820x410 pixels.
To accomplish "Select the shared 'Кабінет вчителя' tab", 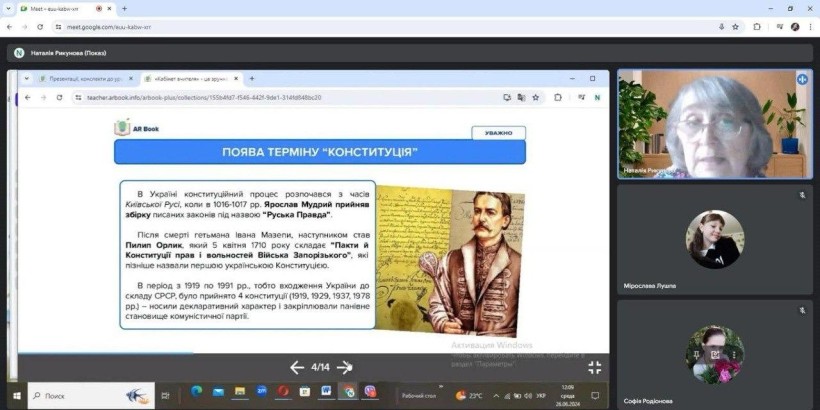I will pos(192,78).
